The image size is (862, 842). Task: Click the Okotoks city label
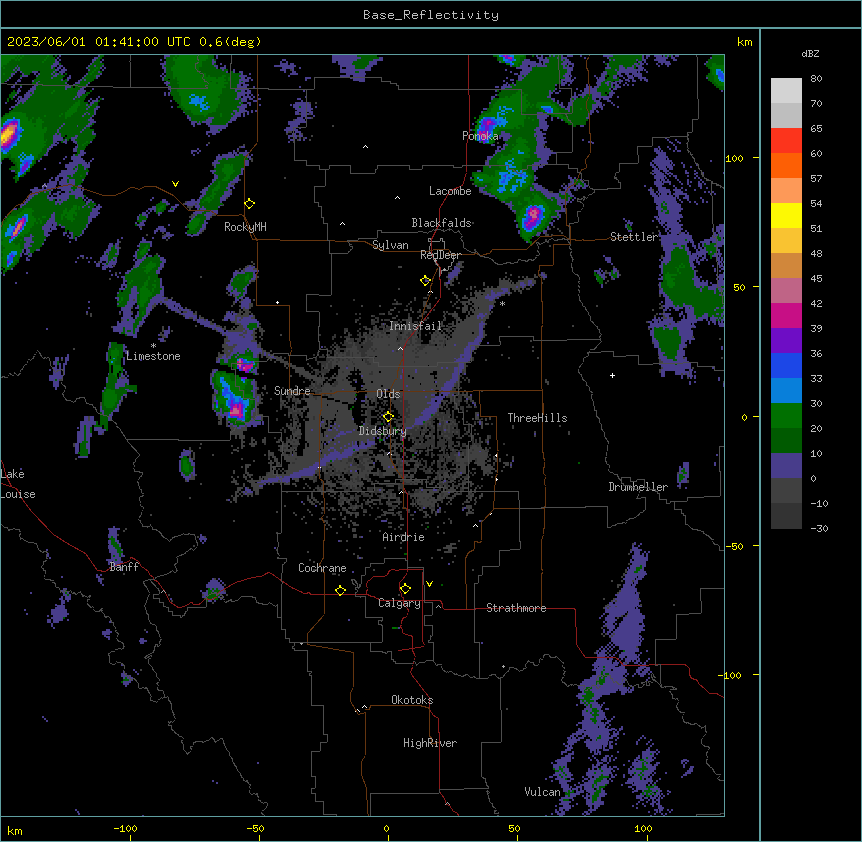click(x=412, y=700)
